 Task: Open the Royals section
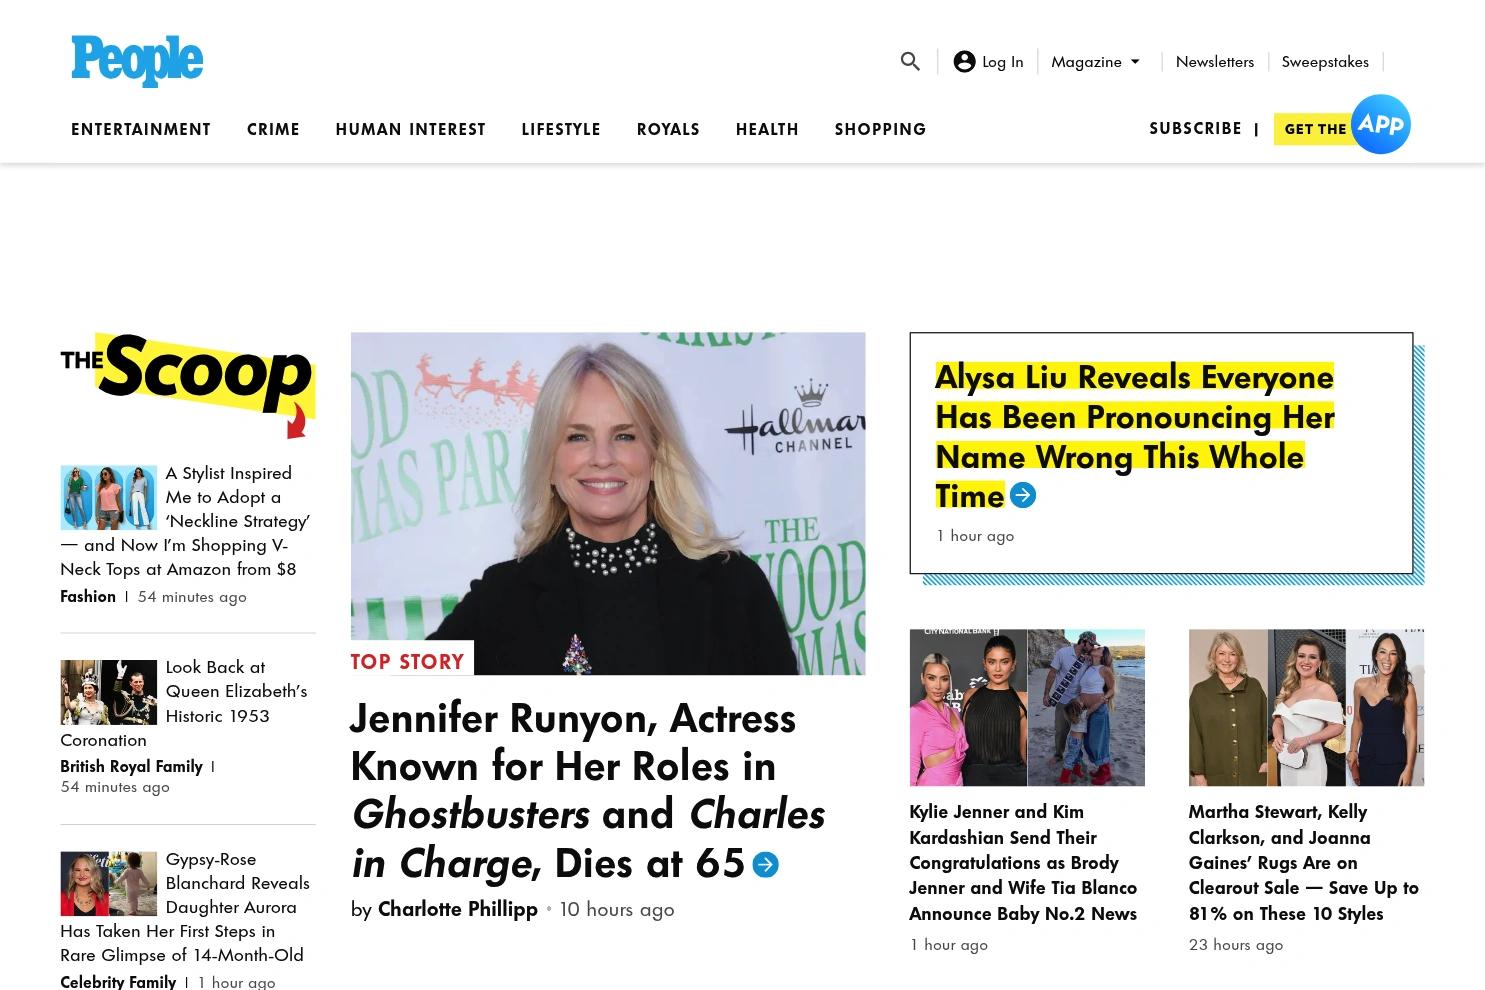[668, 129]
